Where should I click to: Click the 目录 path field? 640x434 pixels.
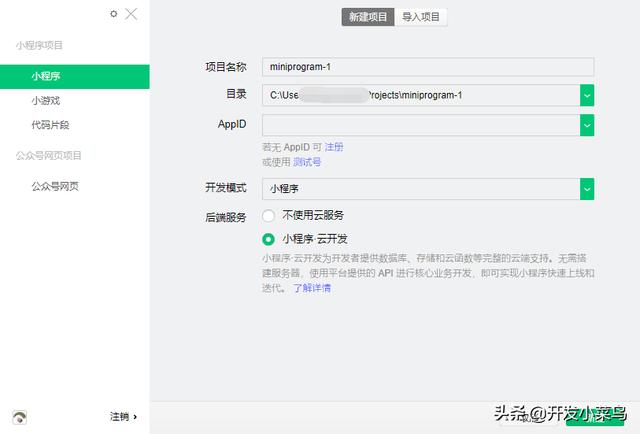[421, 95]
